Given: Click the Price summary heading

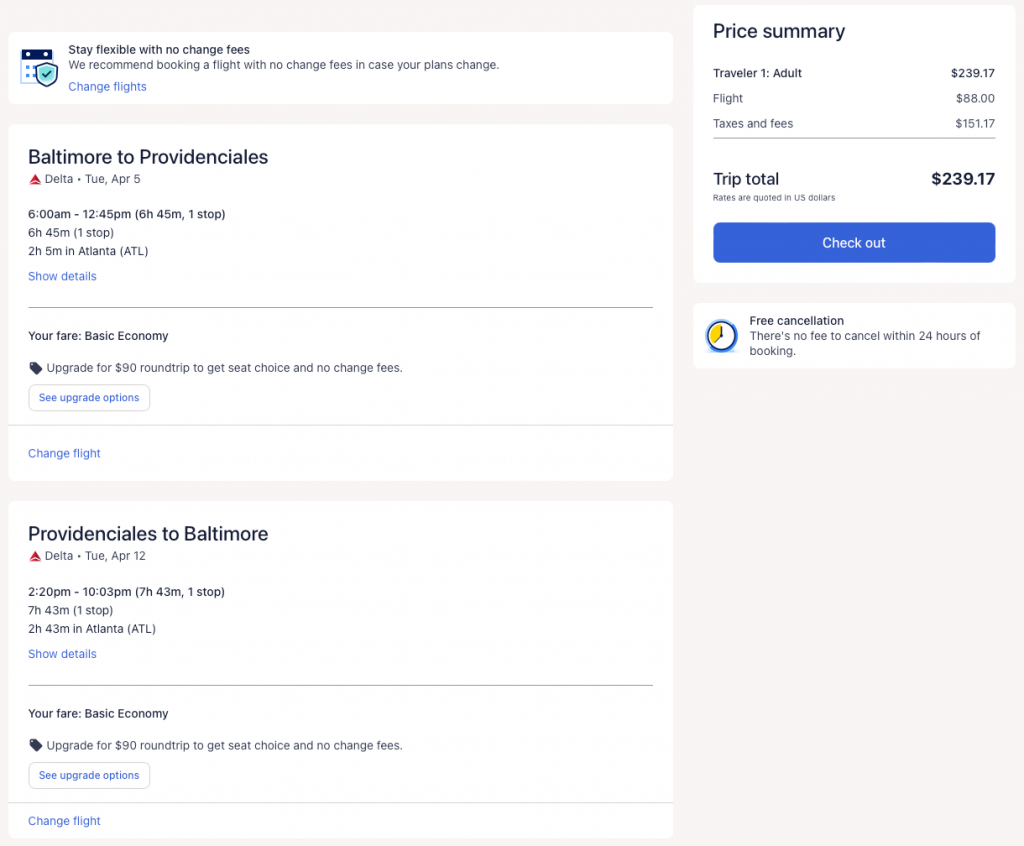Looking at the screenshot, I should click(x=778, y=31).
